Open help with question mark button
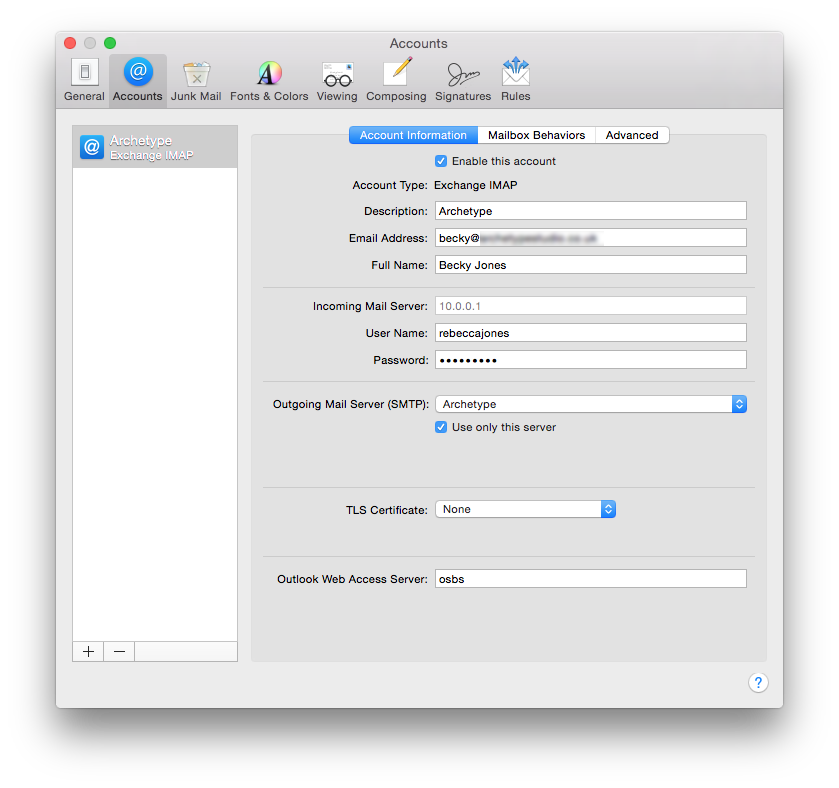 point(758,683)
